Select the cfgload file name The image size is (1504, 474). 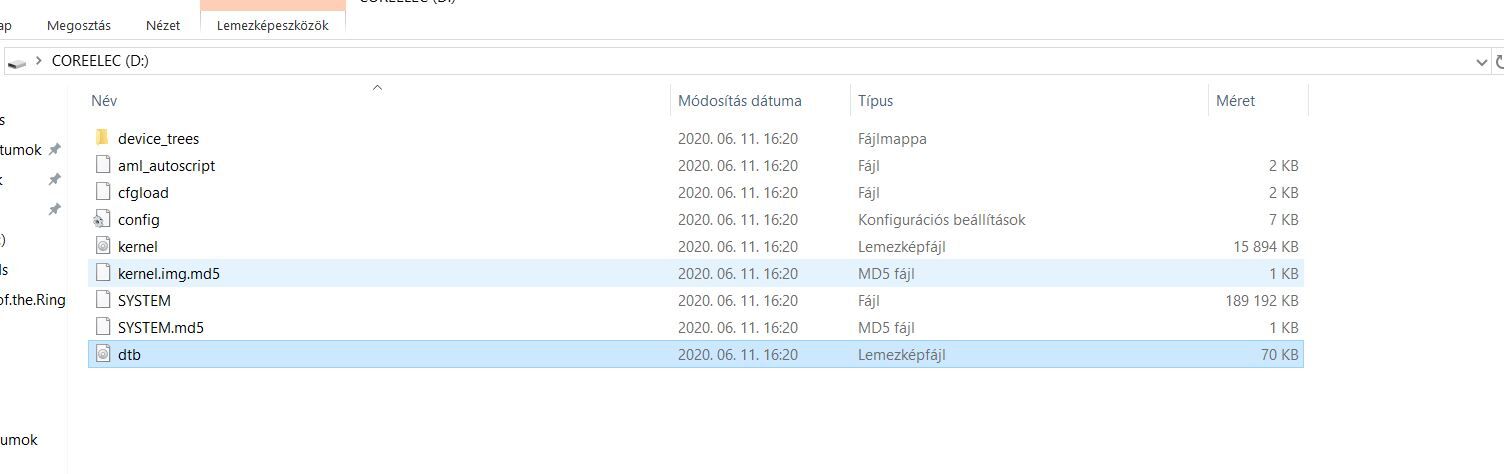(143, 193)
